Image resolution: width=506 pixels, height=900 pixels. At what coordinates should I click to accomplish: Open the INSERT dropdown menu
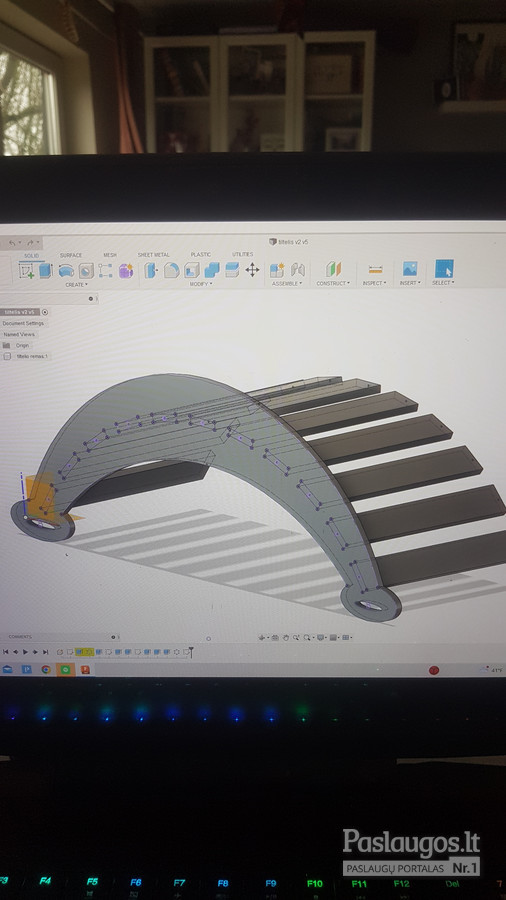click(x=410, y=283)
